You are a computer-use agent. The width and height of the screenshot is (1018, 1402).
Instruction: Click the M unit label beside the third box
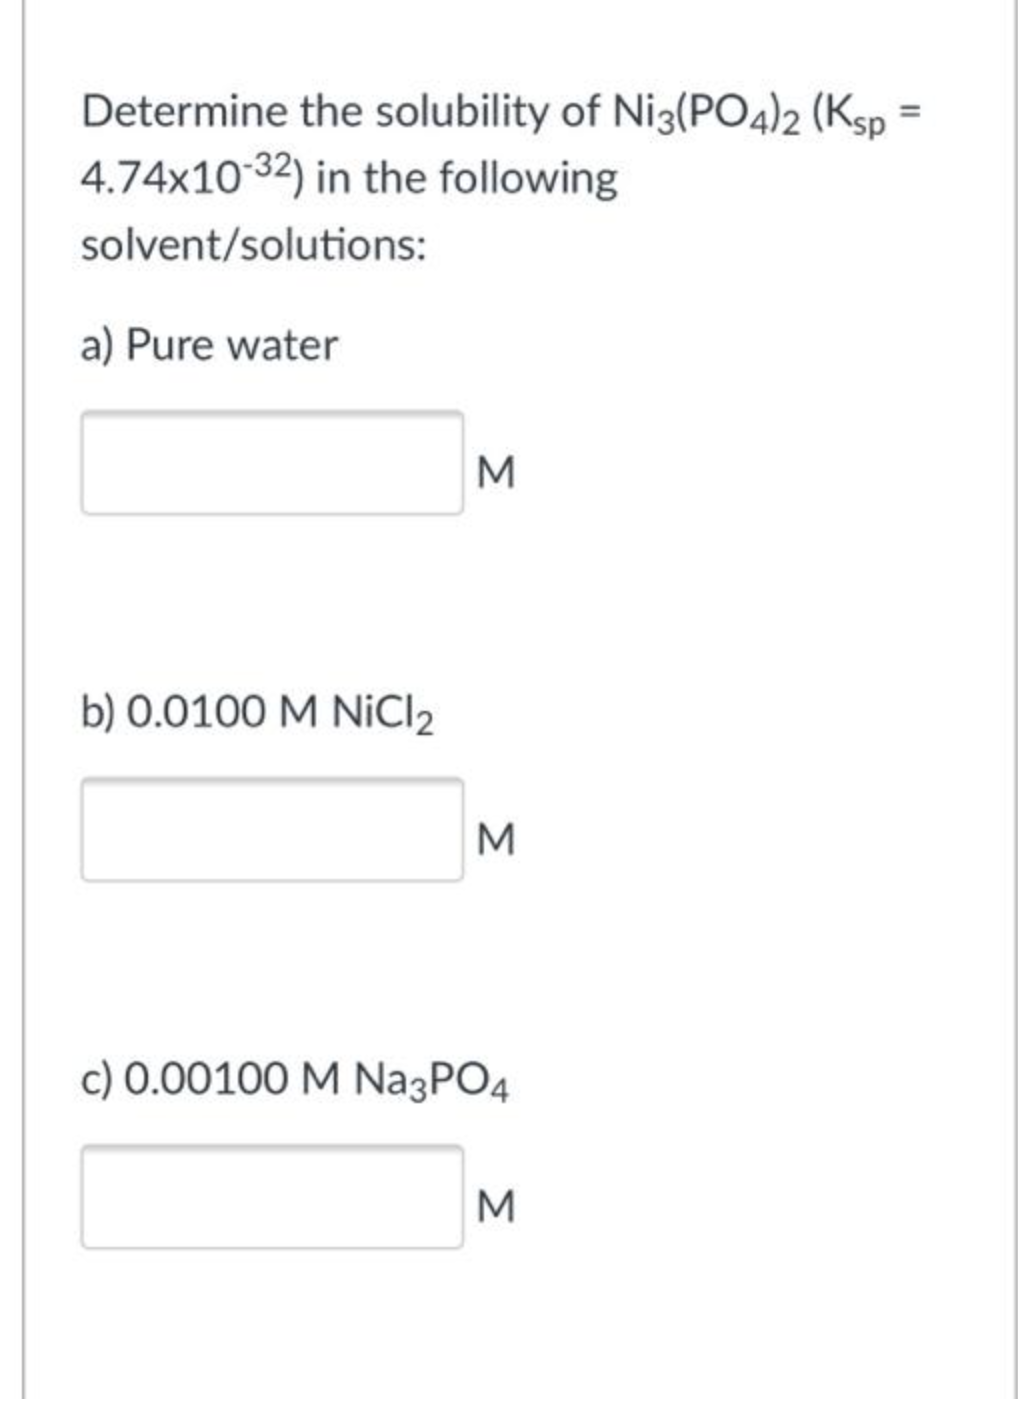pyautogui.click(x=495, y=1205)
